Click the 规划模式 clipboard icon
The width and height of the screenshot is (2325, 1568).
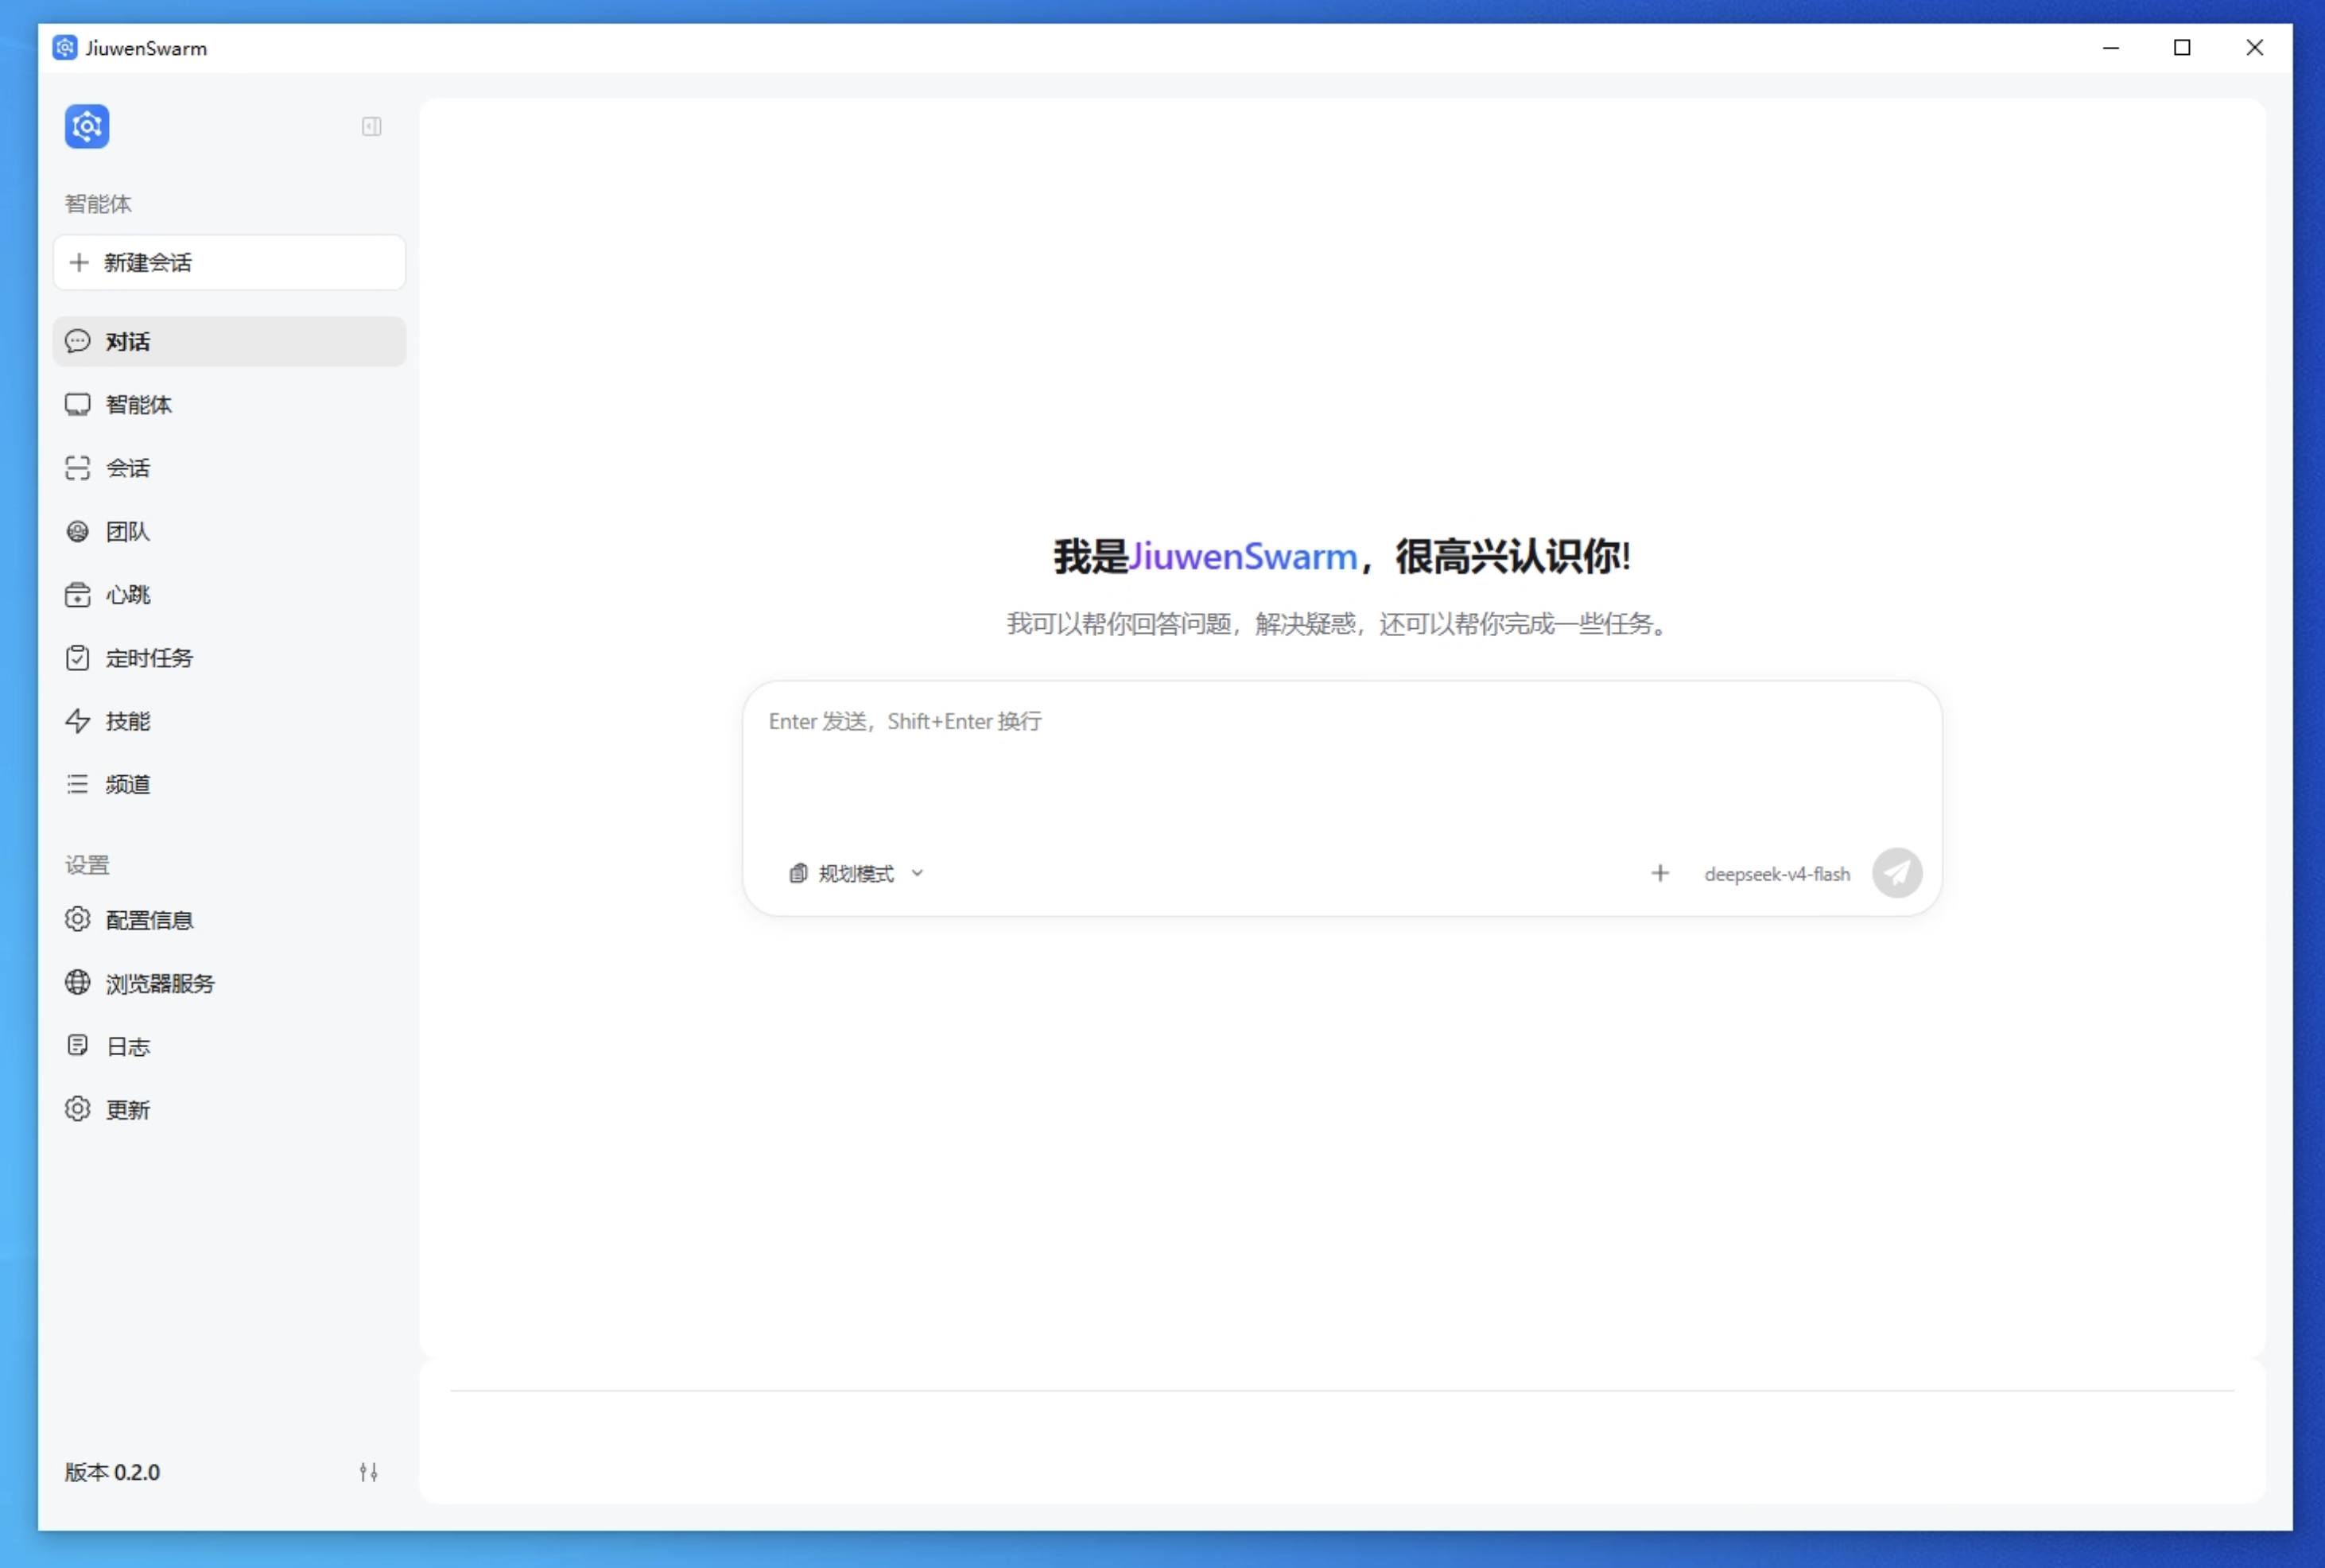[x=798, y=874]
